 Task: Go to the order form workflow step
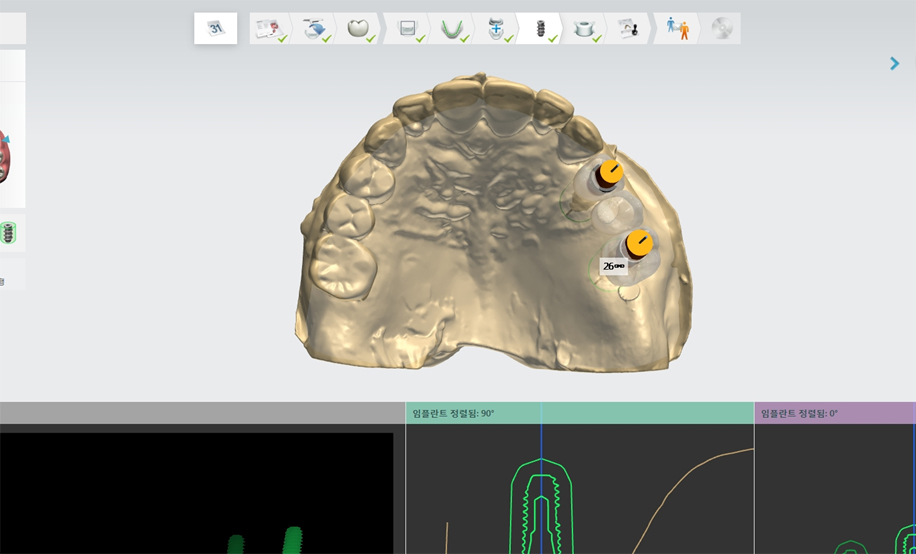coord(268,29)
